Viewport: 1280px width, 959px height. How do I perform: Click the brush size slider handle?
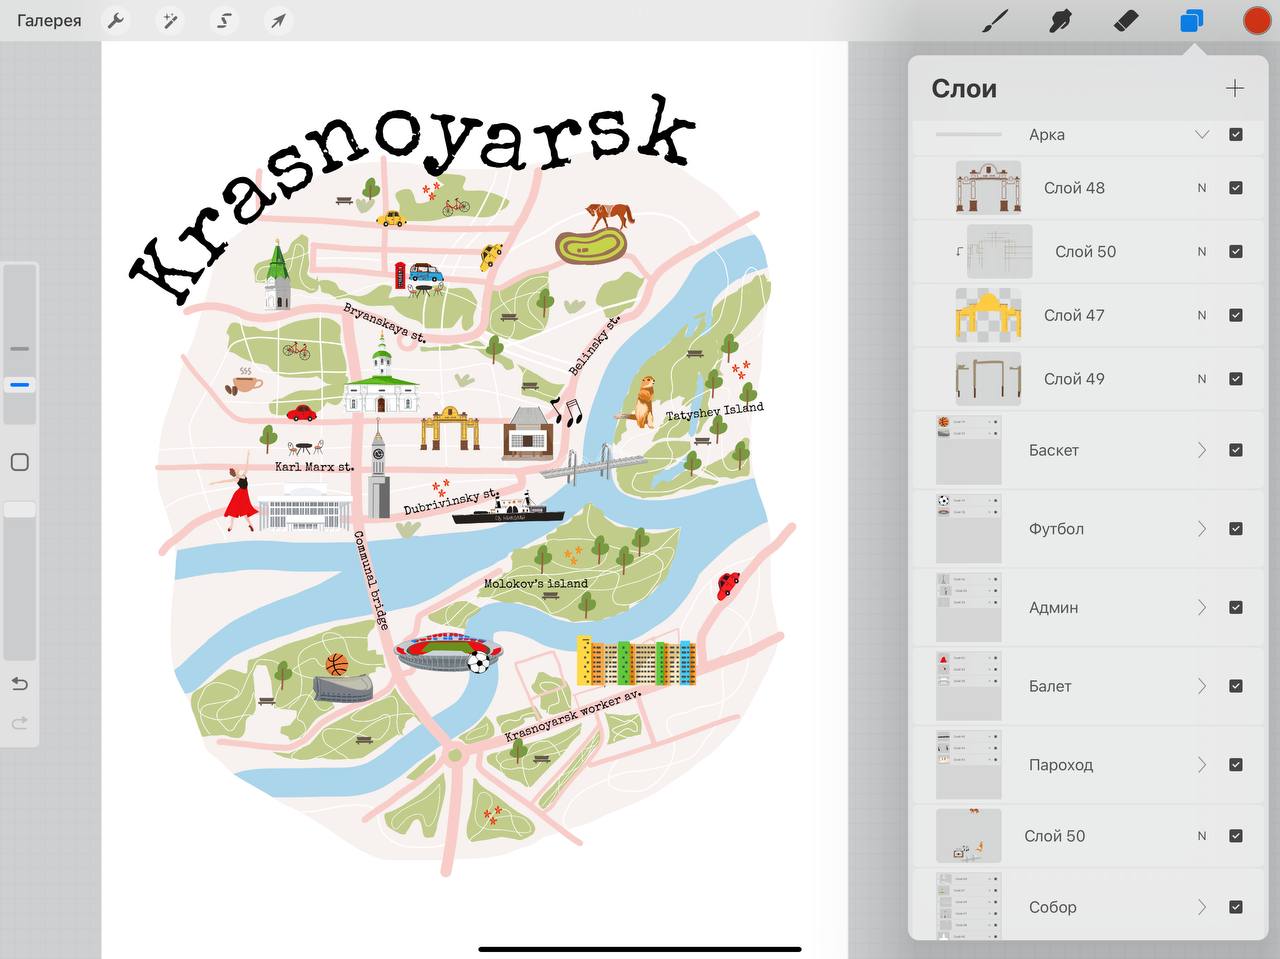(19, 385)
